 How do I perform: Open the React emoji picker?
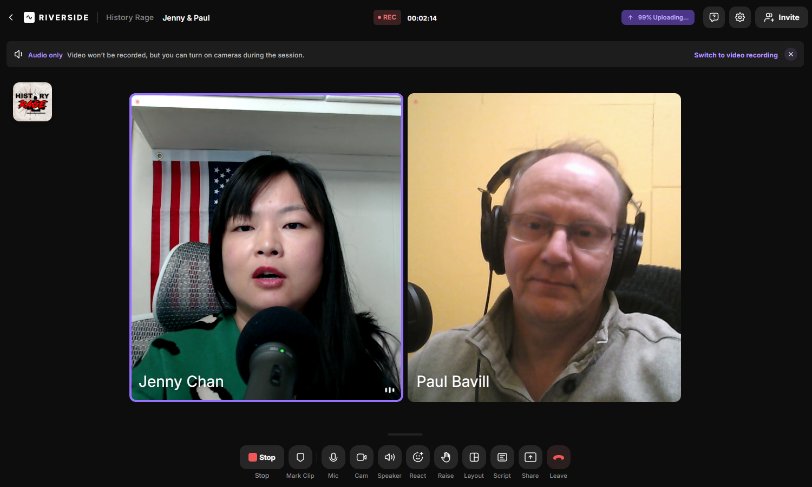pyautogui.click(x=418, y=457)
